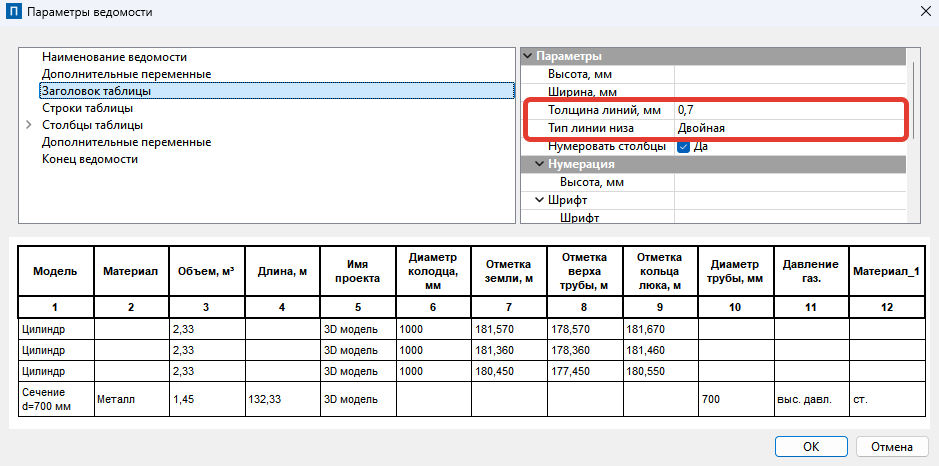
Task: Click the Модель column header
Action: [55, 271]
